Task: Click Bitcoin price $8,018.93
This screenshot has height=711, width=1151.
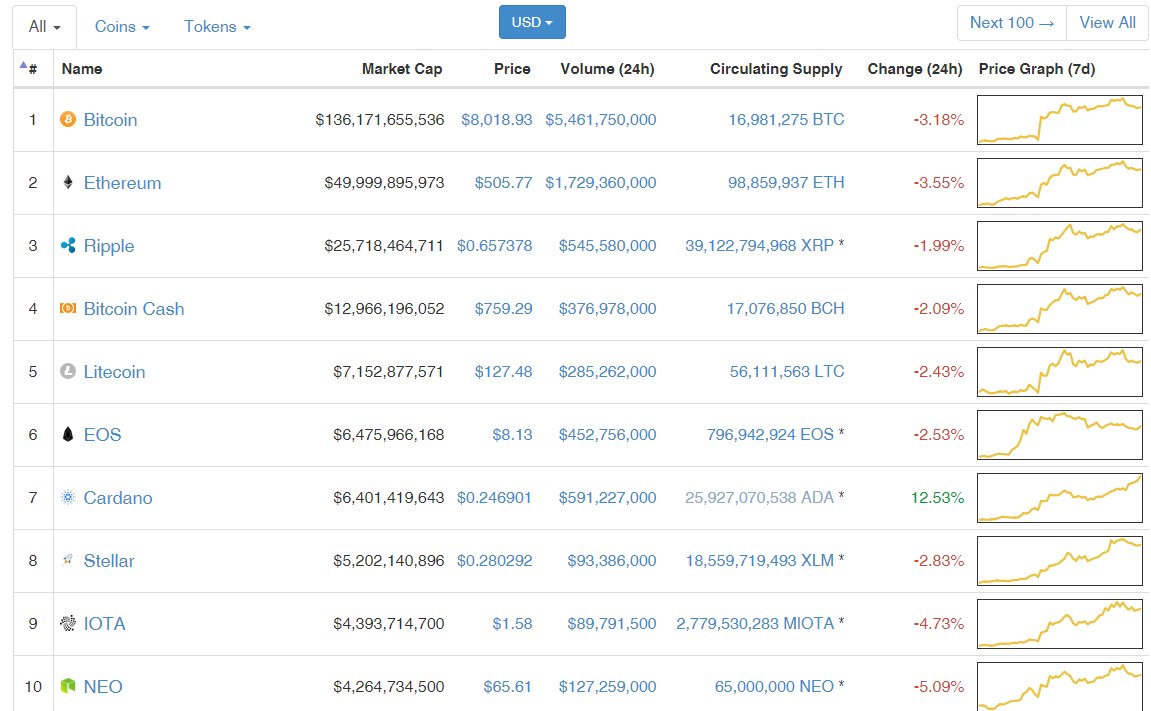Action: pos(496,120)
